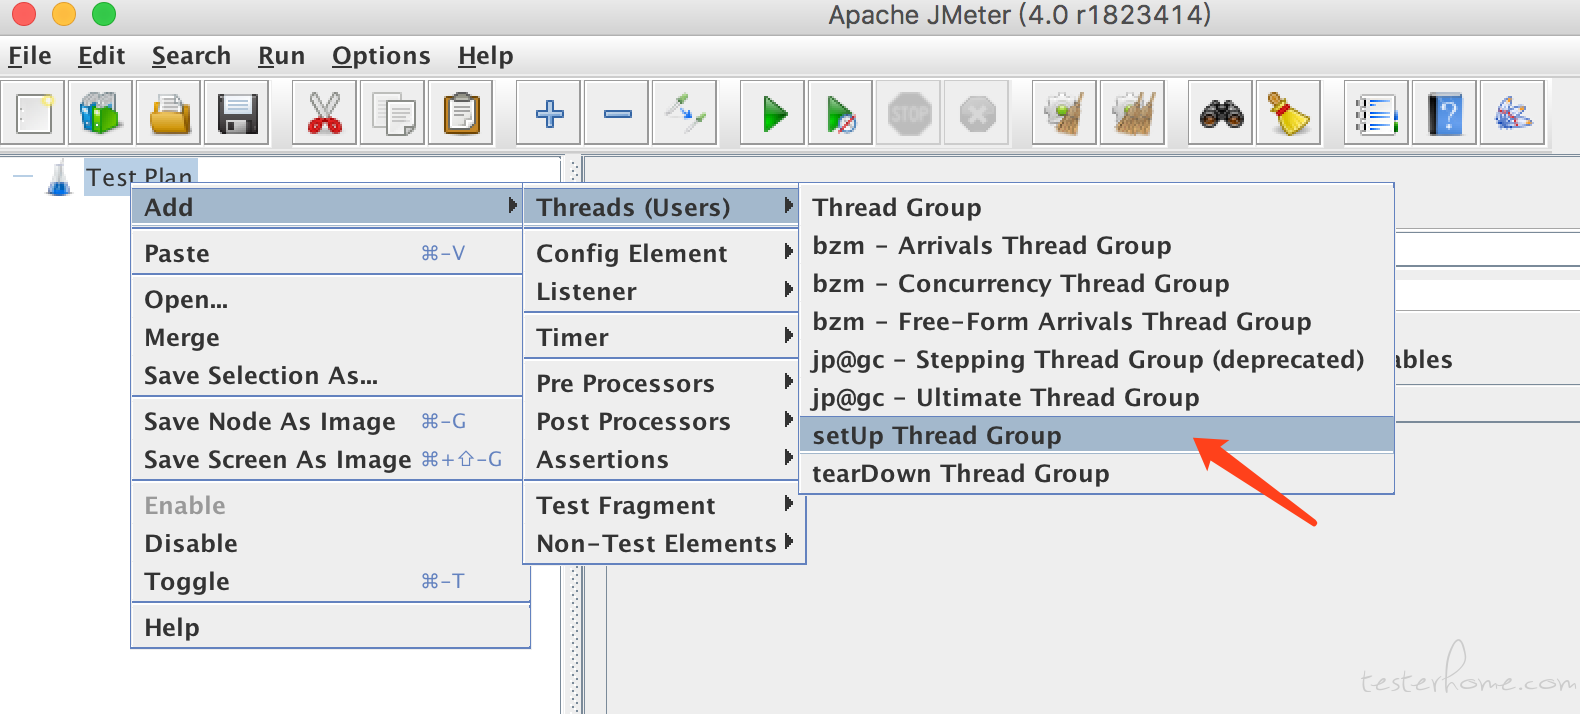Click the Open file folder icon
The width and height of the screenshot is (1580, 714).
[169, 113]
